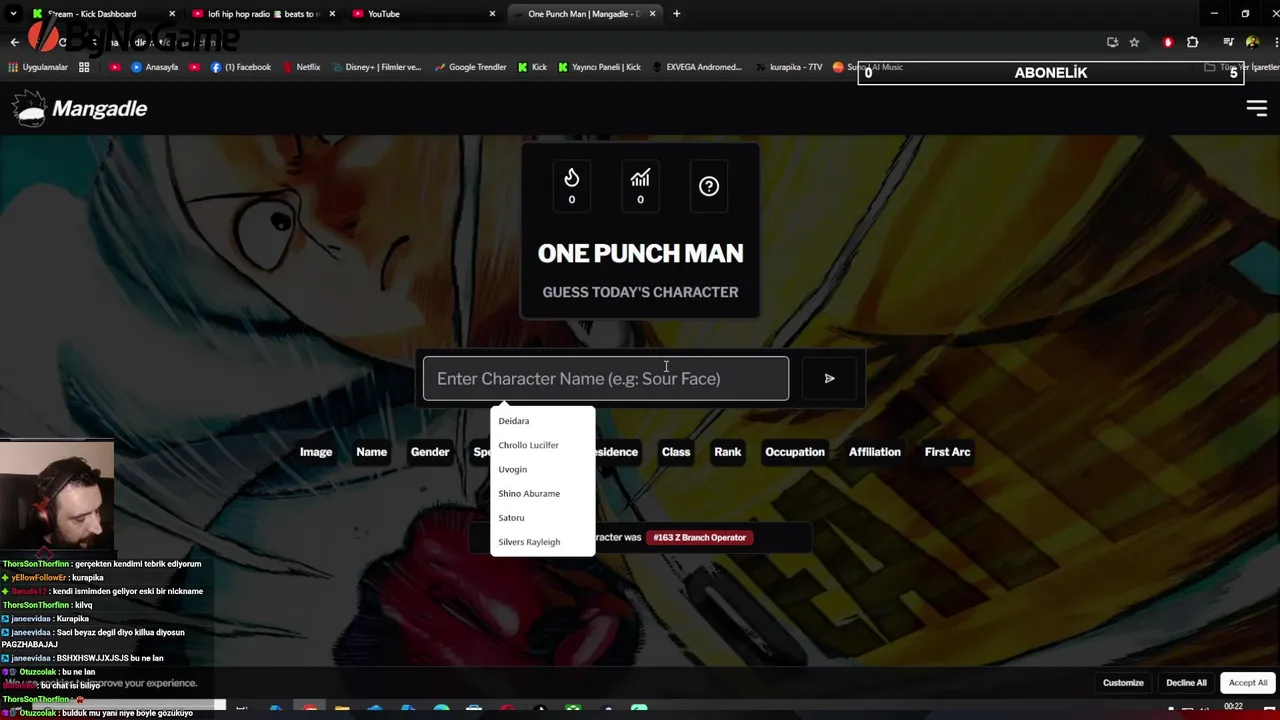Click the ABONELİK subscription overlay bar
The image size is (1280, 720).
pos(1051,73)
